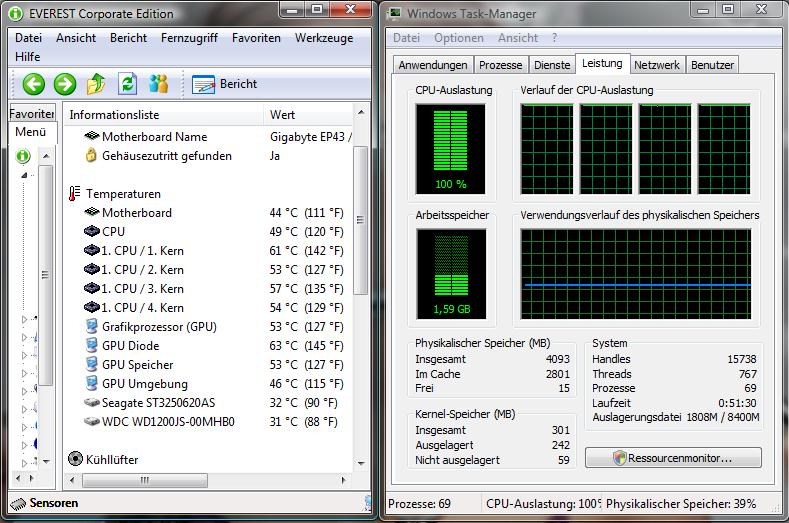789x523 pixels.
Task: Click the physical memory usage history graph
Action: tap(636, 274)
